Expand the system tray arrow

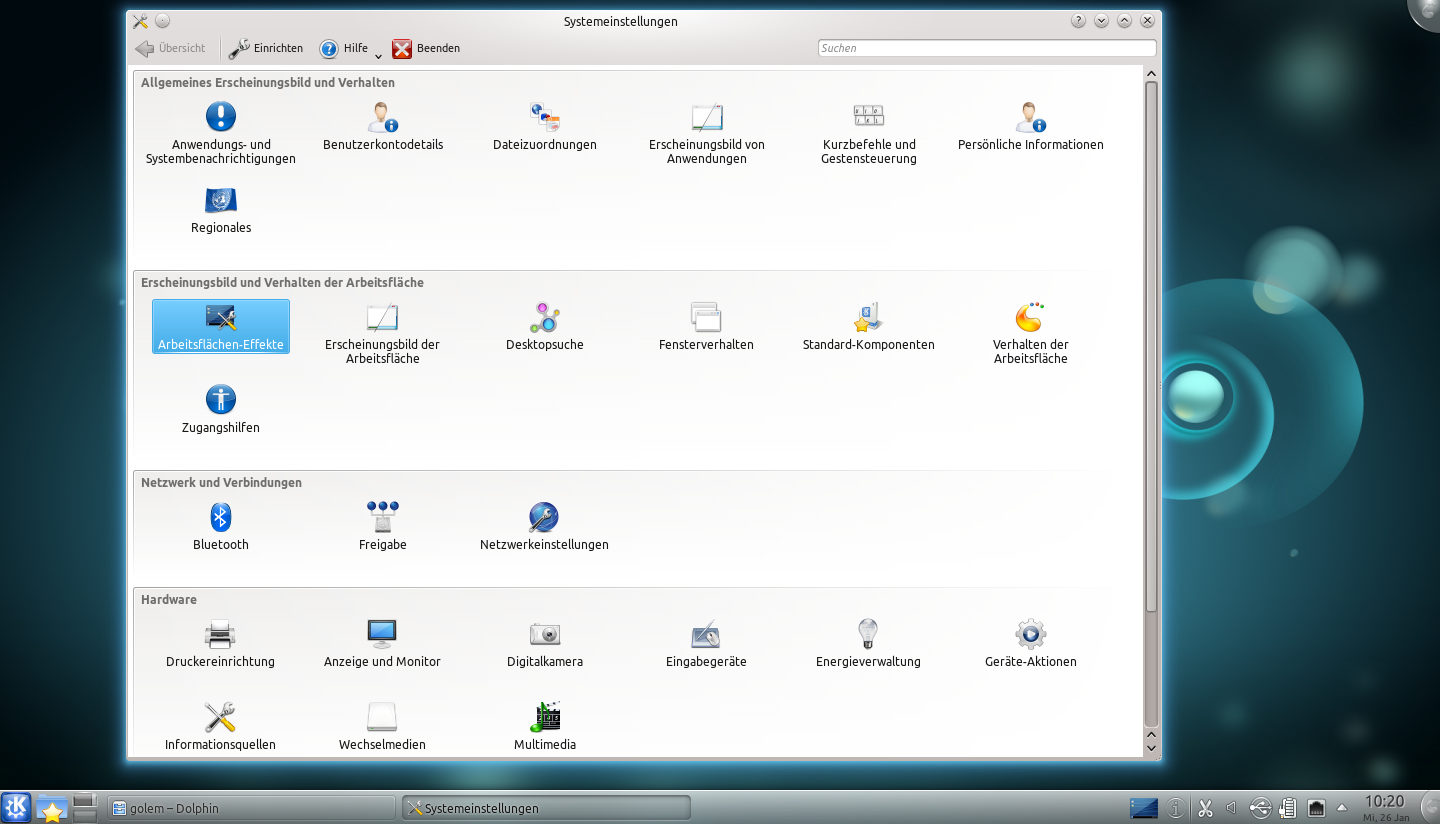click(1341, 807)
